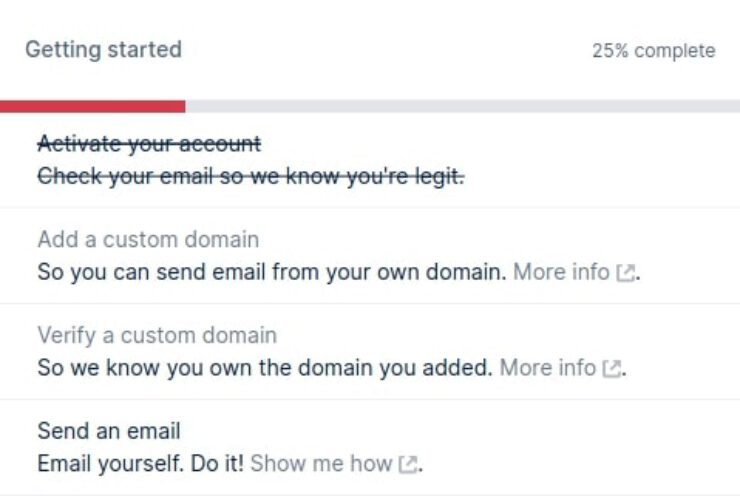This screenshot has width=740, height=496.
Task: Open More info for adding custom domain
Action: [x=561, y=272]
